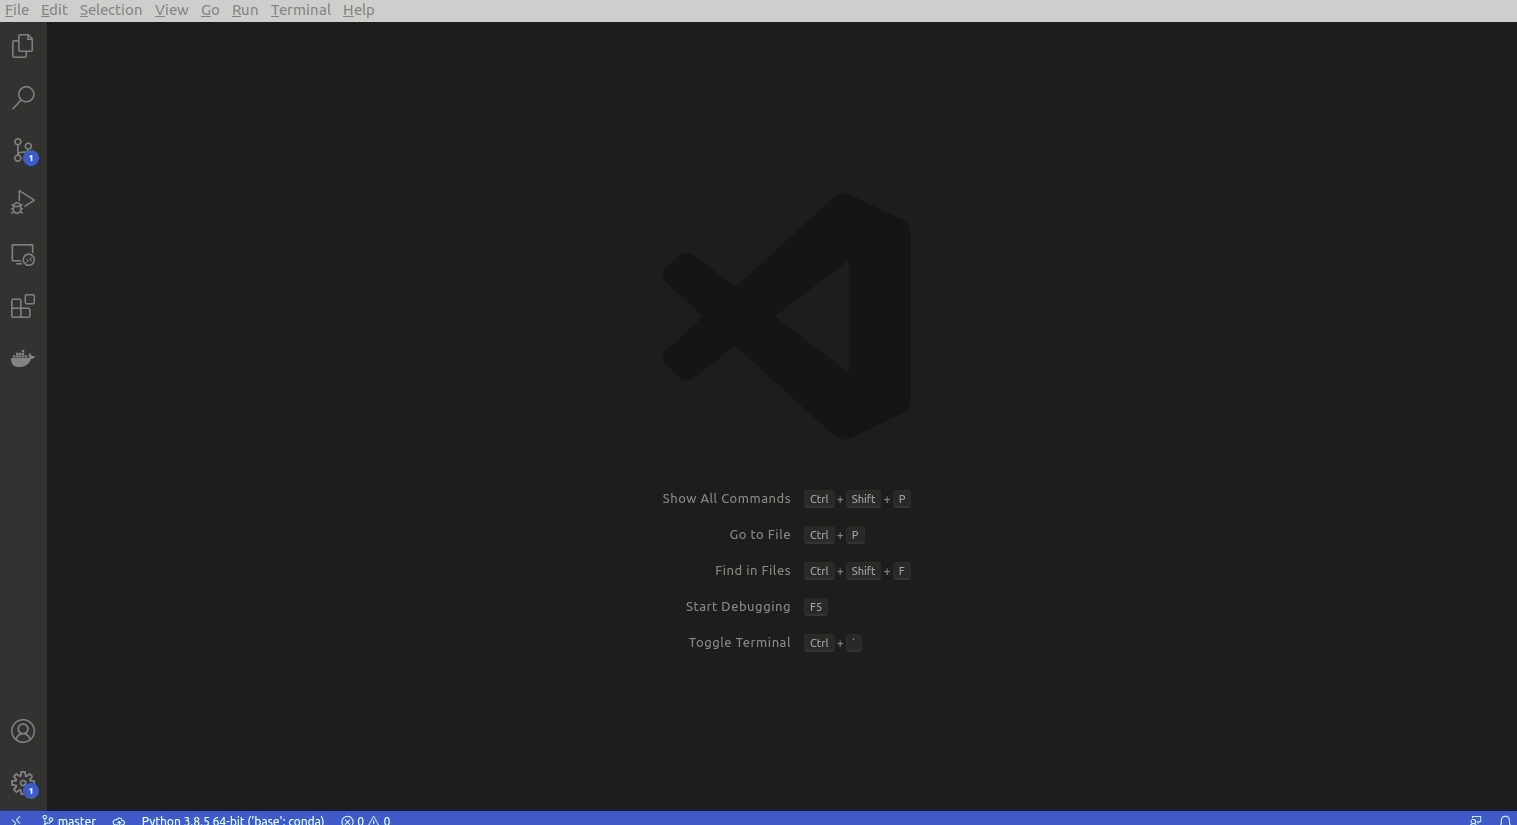This screenshot has height=825, width=1517.
Task: Open the Edit menu
Action: 54,10
